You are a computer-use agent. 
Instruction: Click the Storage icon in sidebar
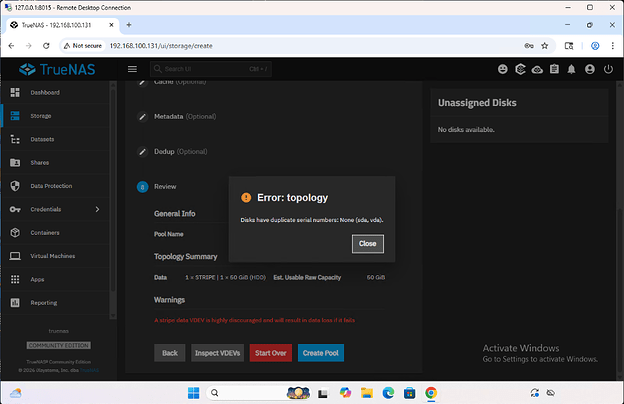coord(15,116)
